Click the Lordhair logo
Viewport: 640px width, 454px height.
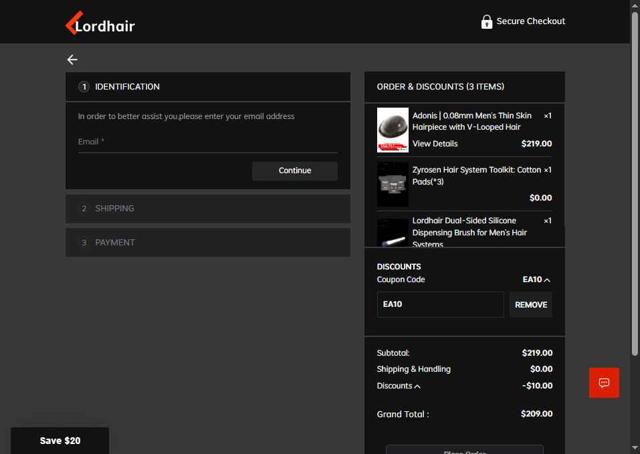100,23
